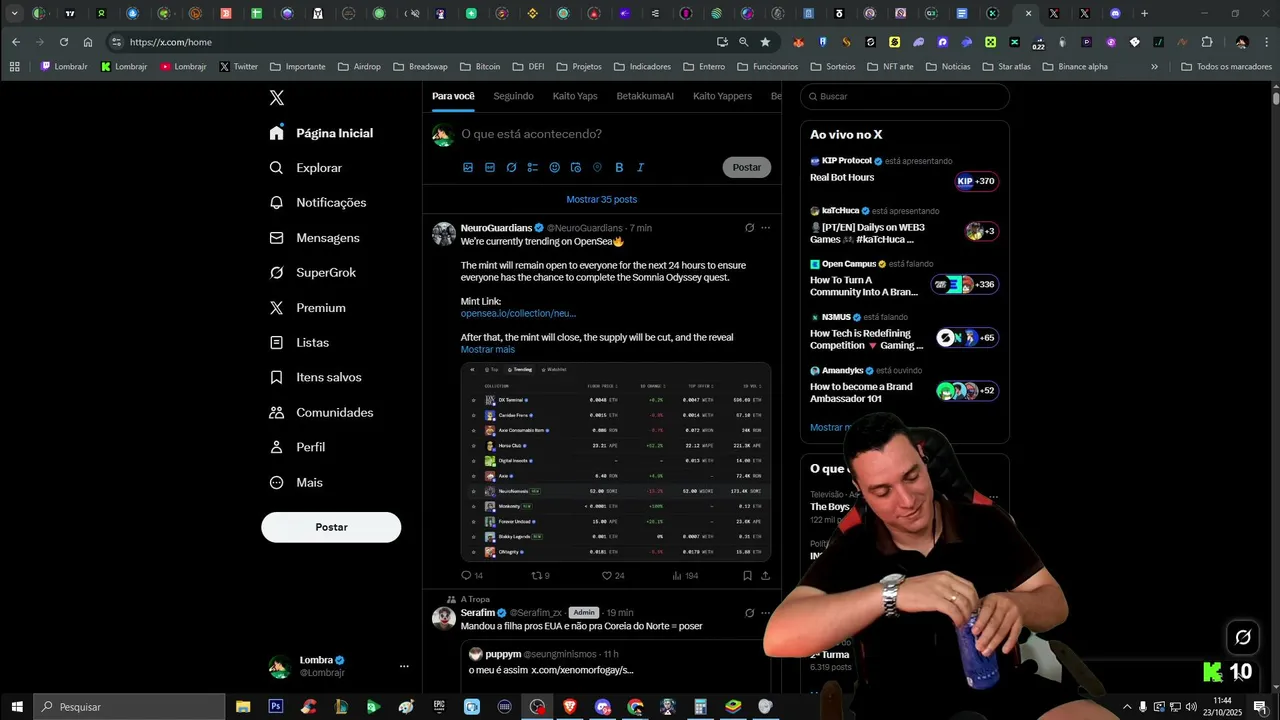Open the floating Grok button
The height and width of the screenshot is (720, 1280).
(1243, 637)
